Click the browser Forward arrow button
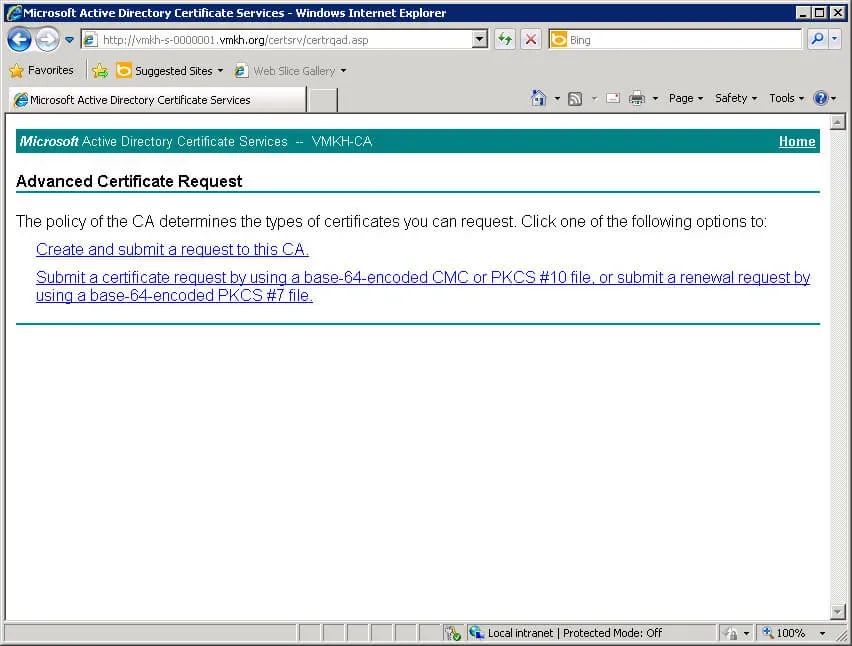852x646 pixels. pyautogui.click(x=48, y=40)
